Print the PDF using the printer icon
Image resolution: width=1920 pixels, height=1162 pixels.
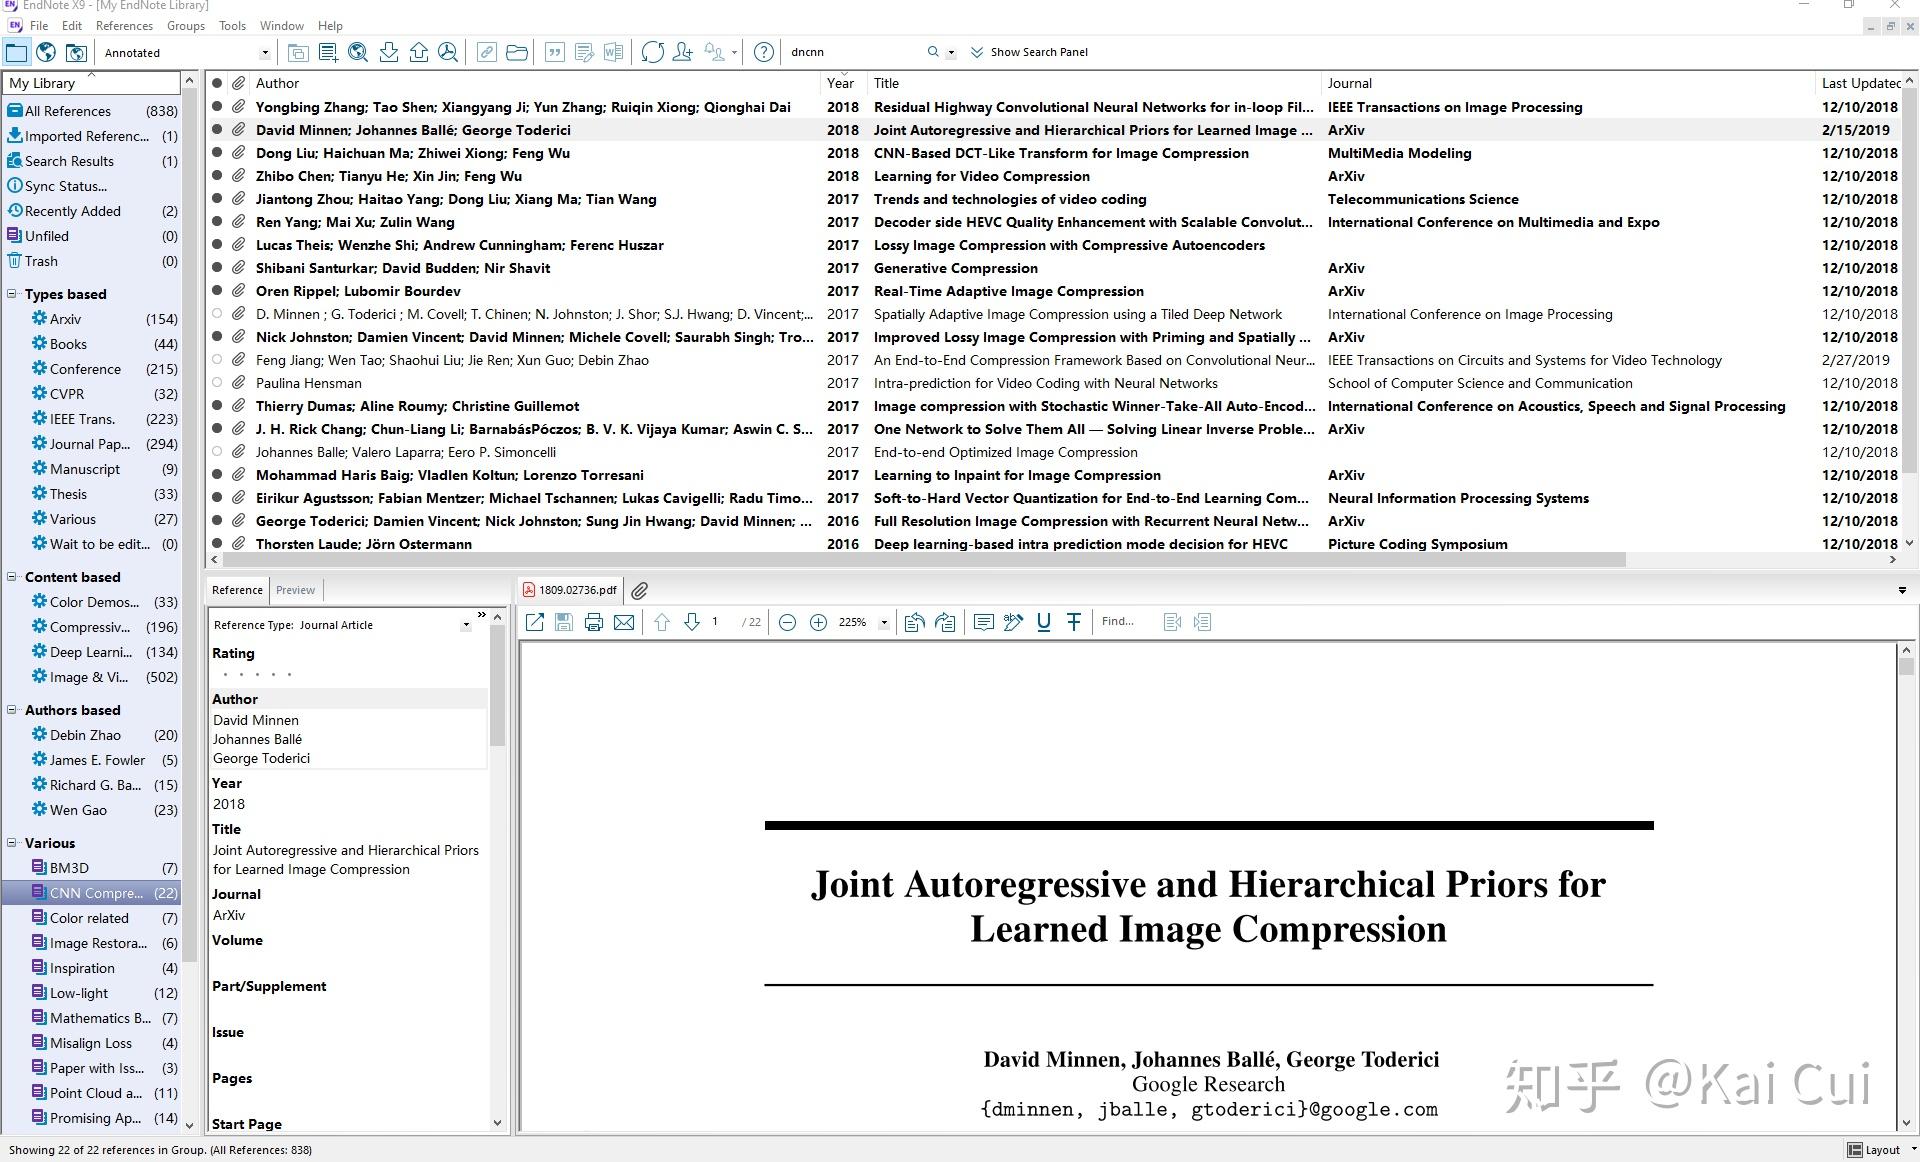click(594, 622)
